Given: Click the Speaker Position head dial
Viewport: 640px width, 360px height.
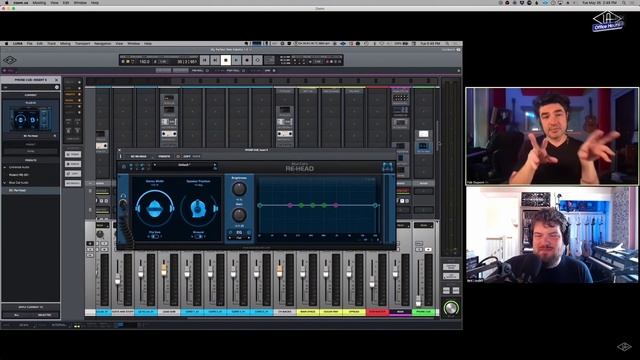Looking at the screenshot, I should click(x=198, y=208).
